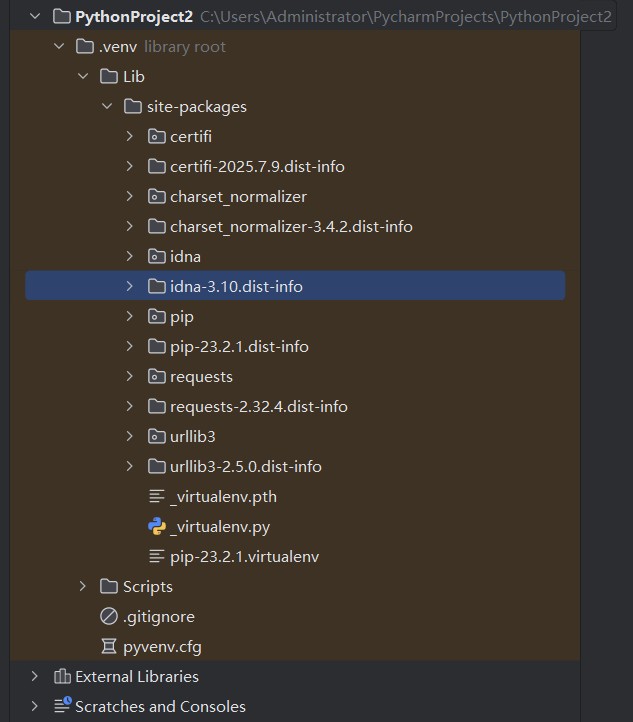Image resolution: width=633 pixels, height=722 pixels.
Task: Click the project path C:\Users\Administrator text
Action: 406,17
